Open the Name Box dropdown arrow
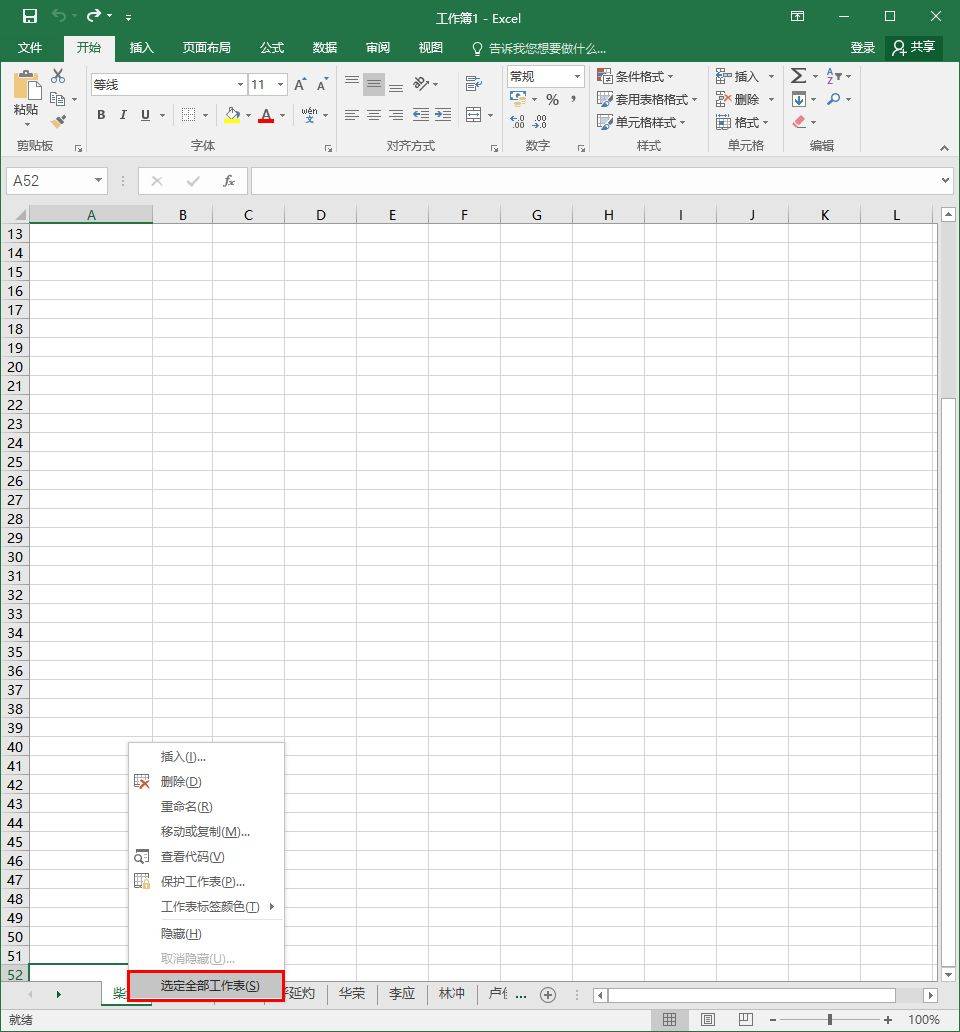Image resolution: width=960 pixels, height=1032 pixels. pyautogui.click(x=98, y=180)
